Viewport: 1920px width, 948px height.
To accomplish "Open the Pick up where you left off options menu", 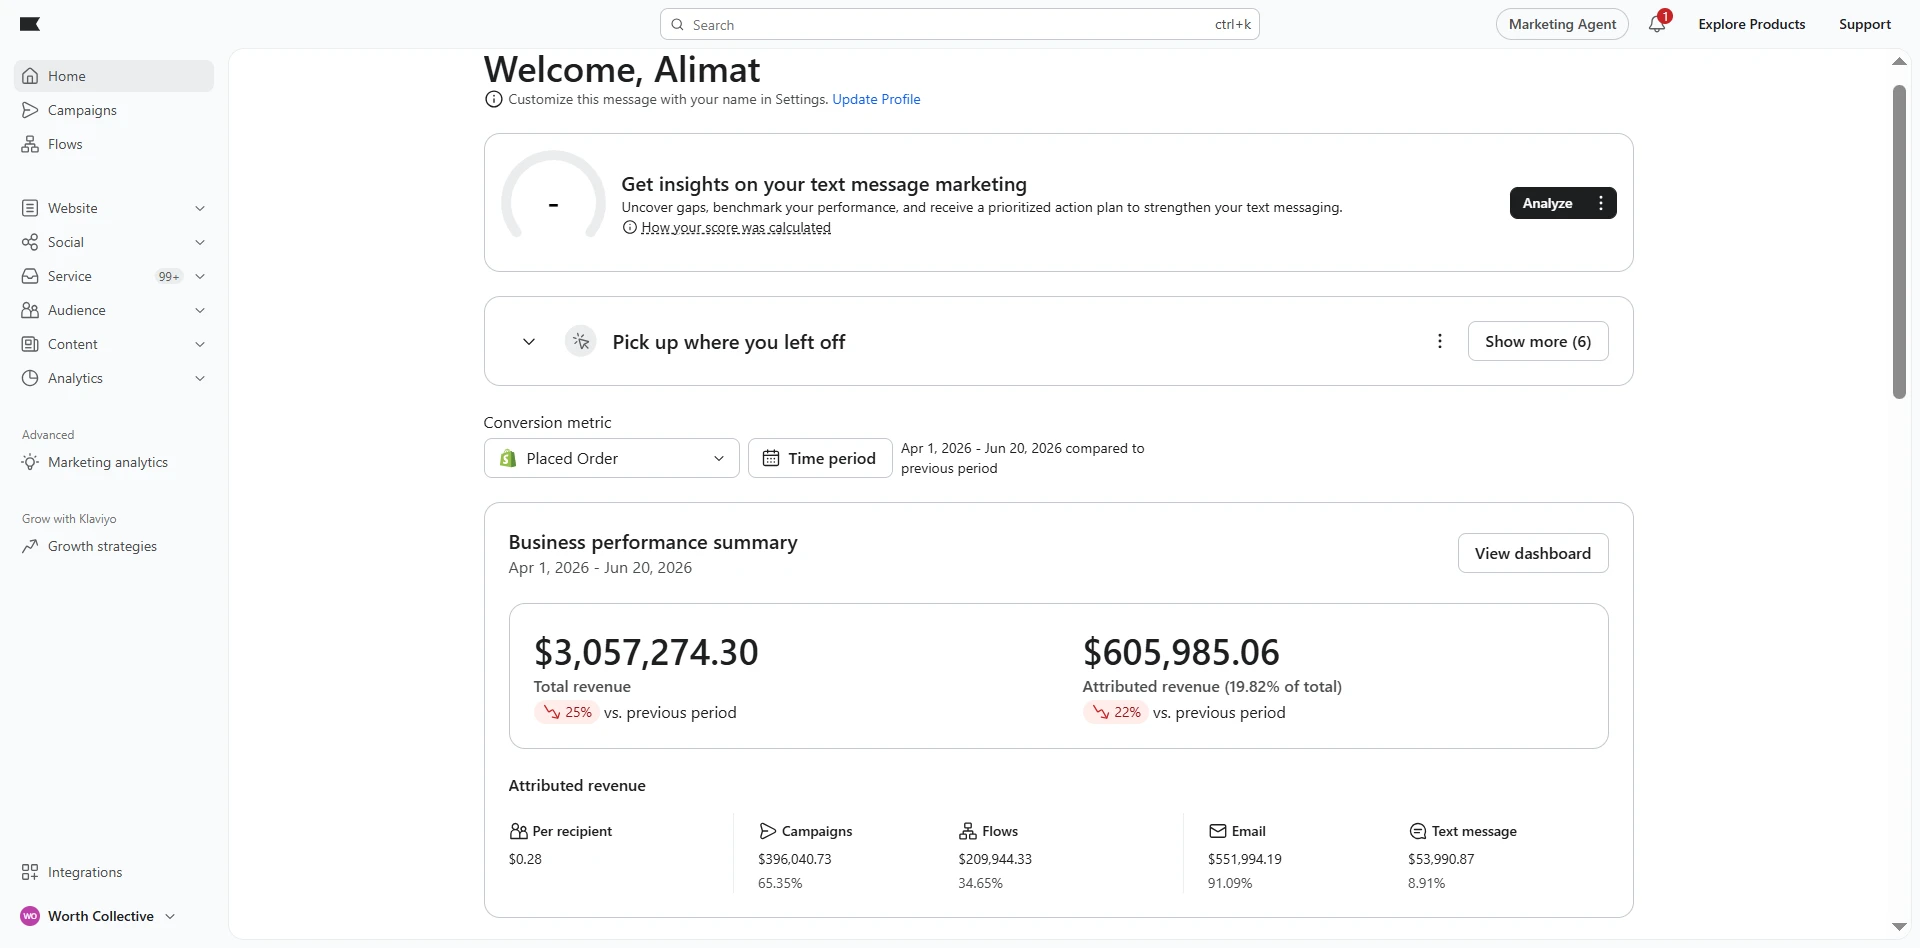I will coord(1440,341).
